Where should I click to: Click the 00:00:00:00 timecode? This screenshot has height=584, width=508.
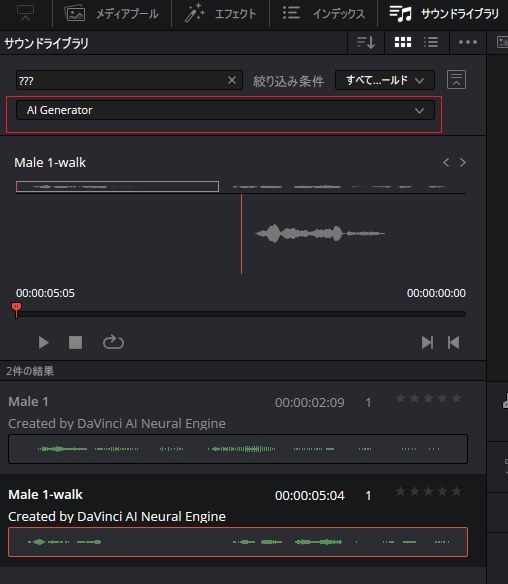coord(436,293)
